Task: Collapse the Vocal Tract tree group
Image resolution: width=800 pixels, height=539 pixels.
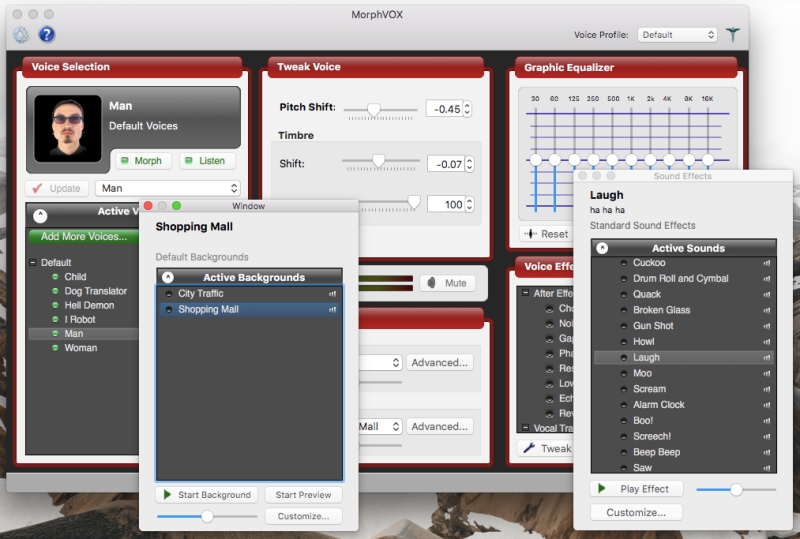Action: [525, 427]
